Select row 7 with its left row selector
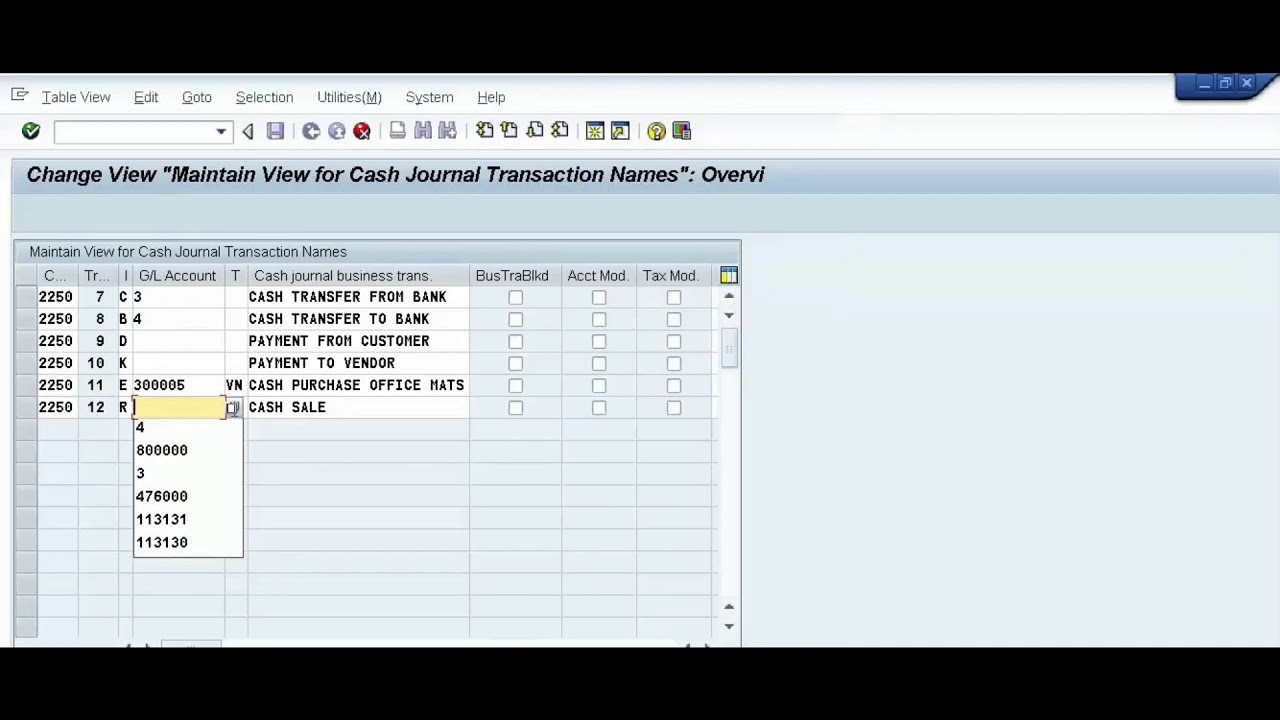The width and height of the screenshot is (1280, 720). point(26,298)
